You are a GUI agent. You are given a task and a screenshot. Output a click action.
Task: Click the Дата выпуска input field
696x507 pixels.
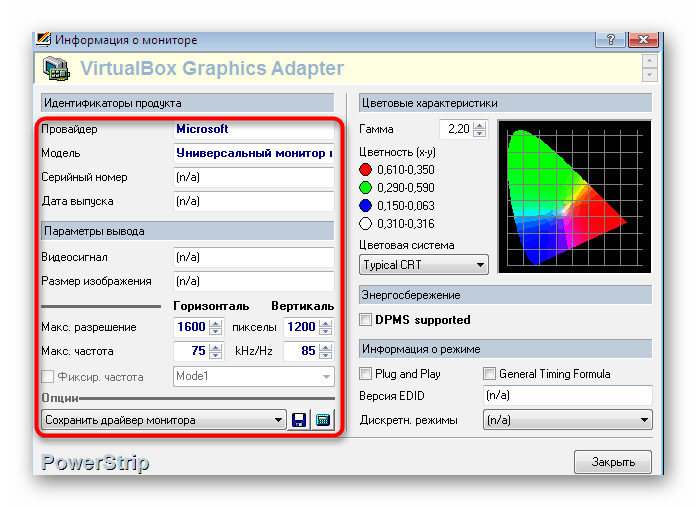click(x=254, y=201)
